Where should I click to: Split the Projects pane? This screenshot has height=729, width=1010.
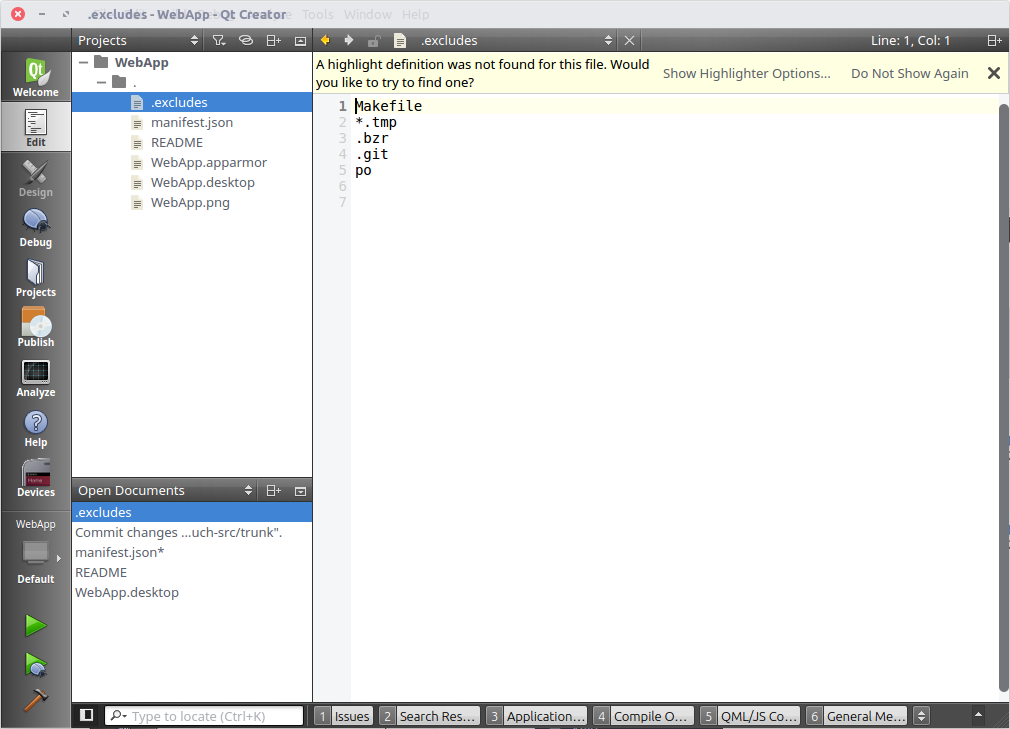pos(273,40)
